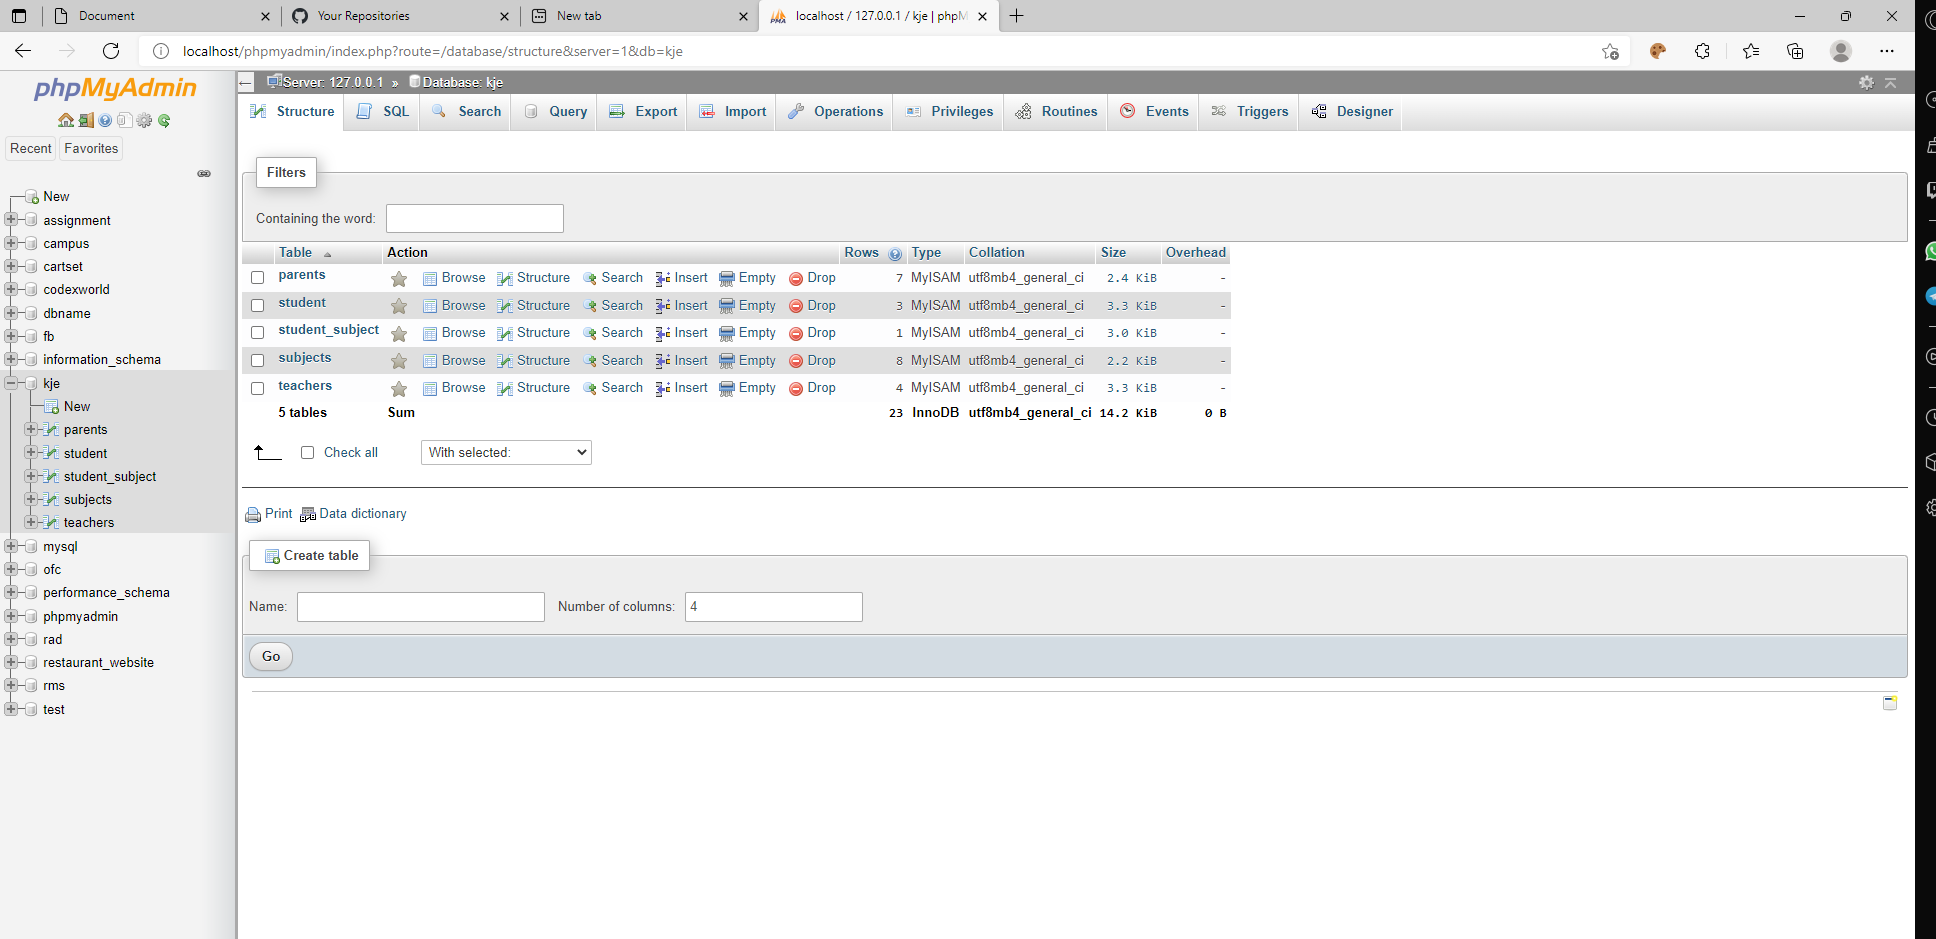Select the checkbox for the parents row
Image resolution: width=1936 pixels, height=939 pixels.
click(x=257, y=277)
